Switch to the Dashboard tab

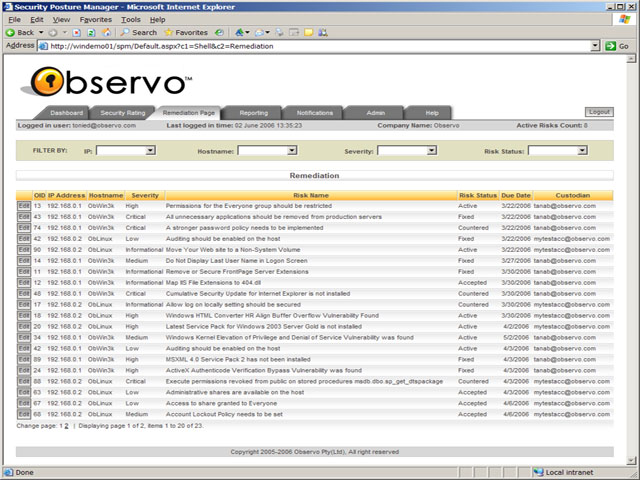point(66,113)
